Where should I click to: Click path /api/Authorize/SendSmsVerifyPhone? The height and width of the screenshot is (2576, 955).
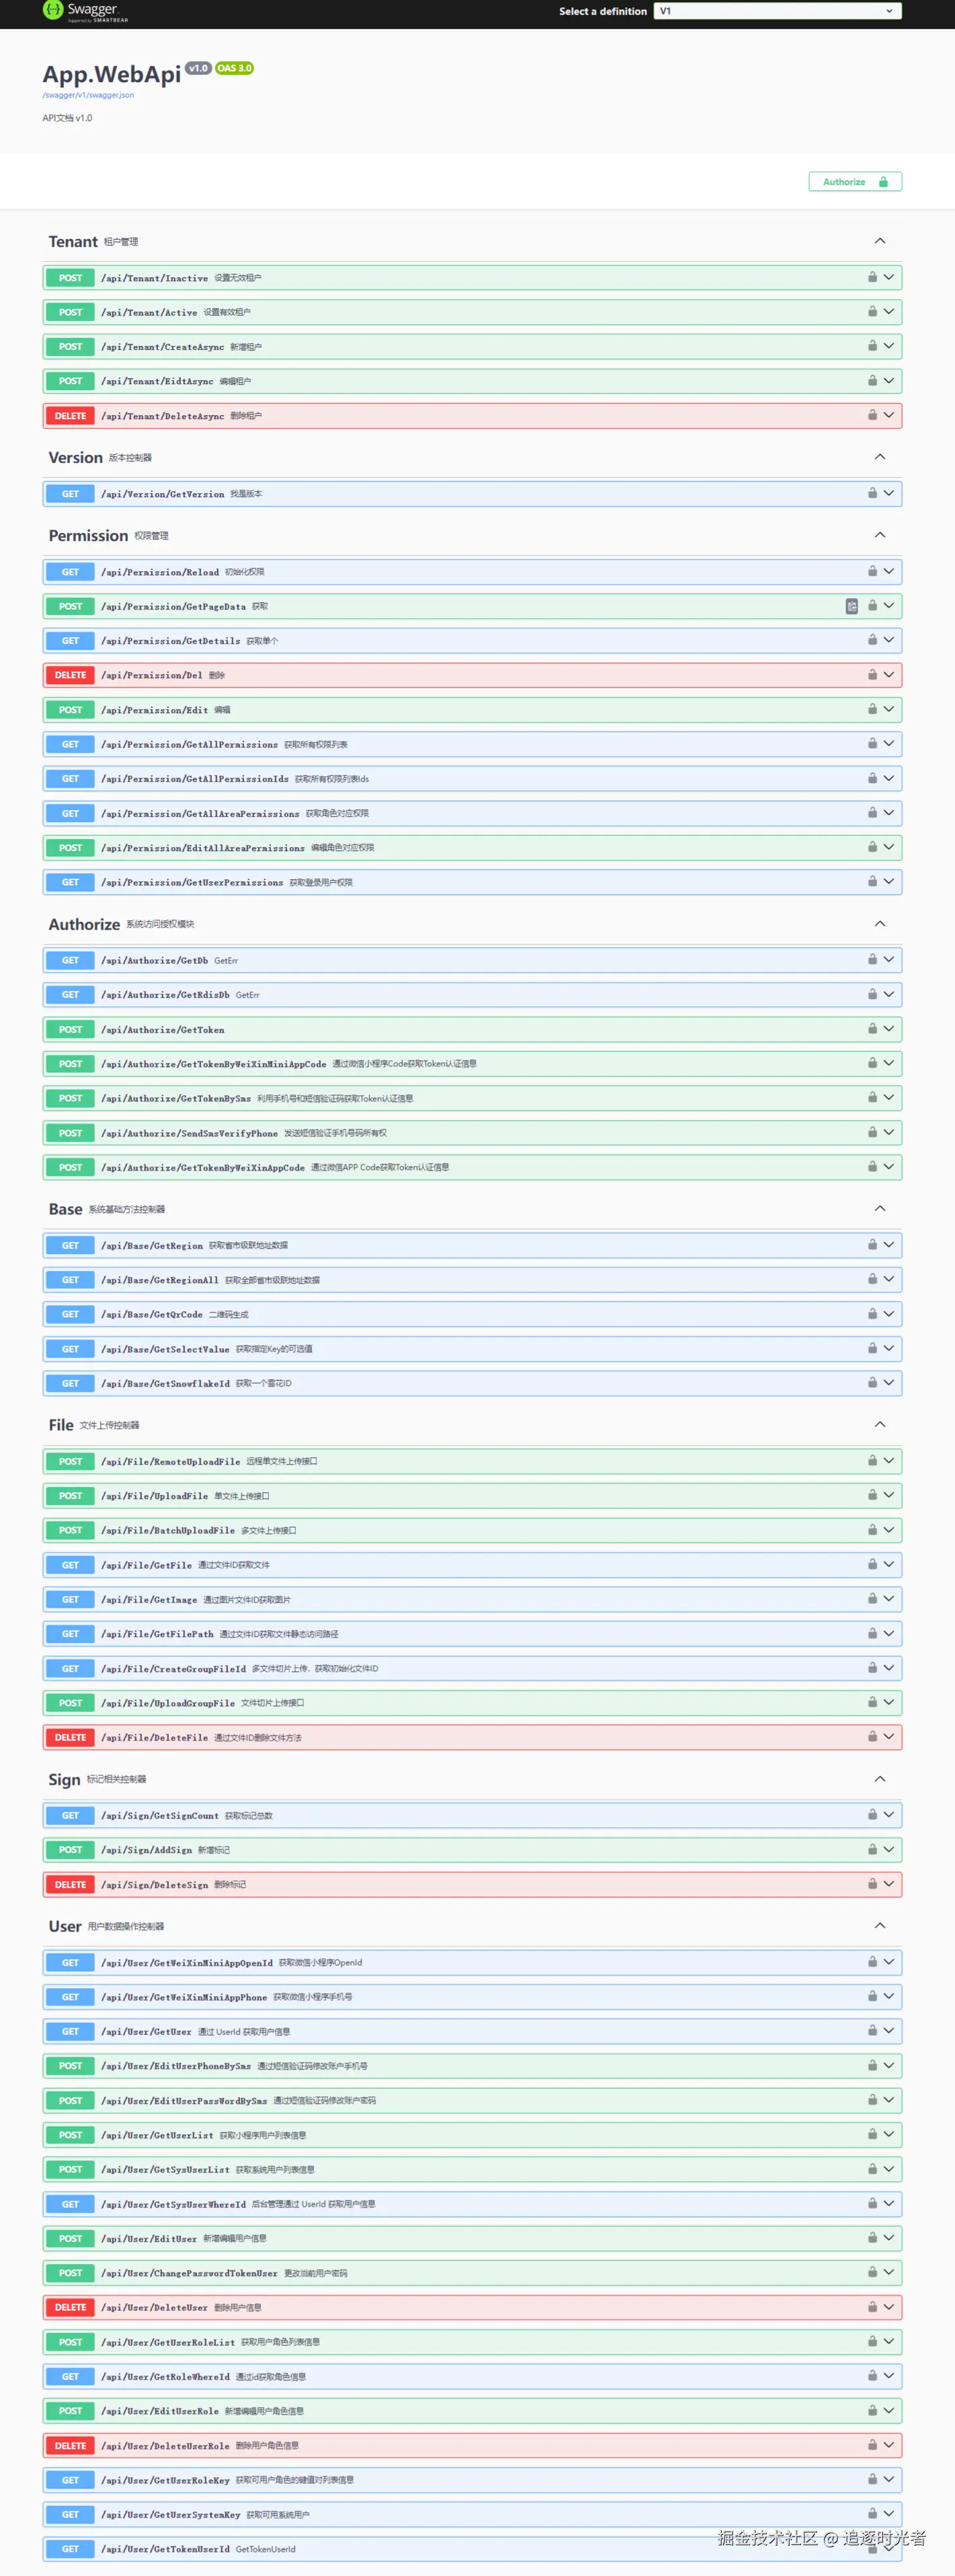pos(189,1133)
